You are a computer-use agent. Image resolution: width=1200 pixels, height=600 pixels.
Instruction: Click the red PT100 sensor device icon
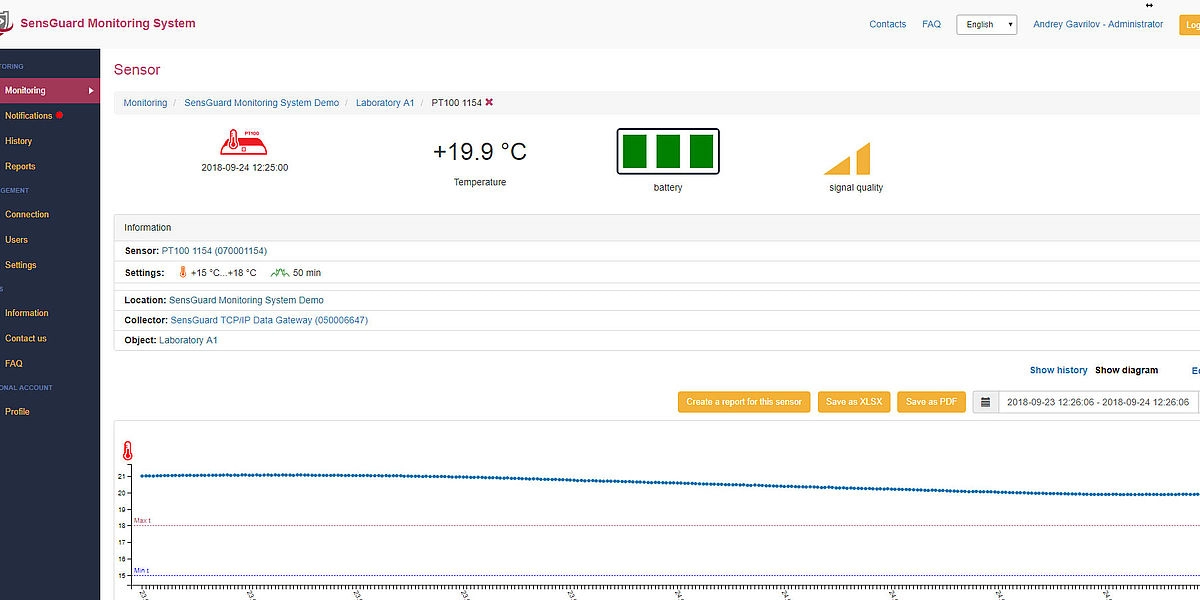244,142
